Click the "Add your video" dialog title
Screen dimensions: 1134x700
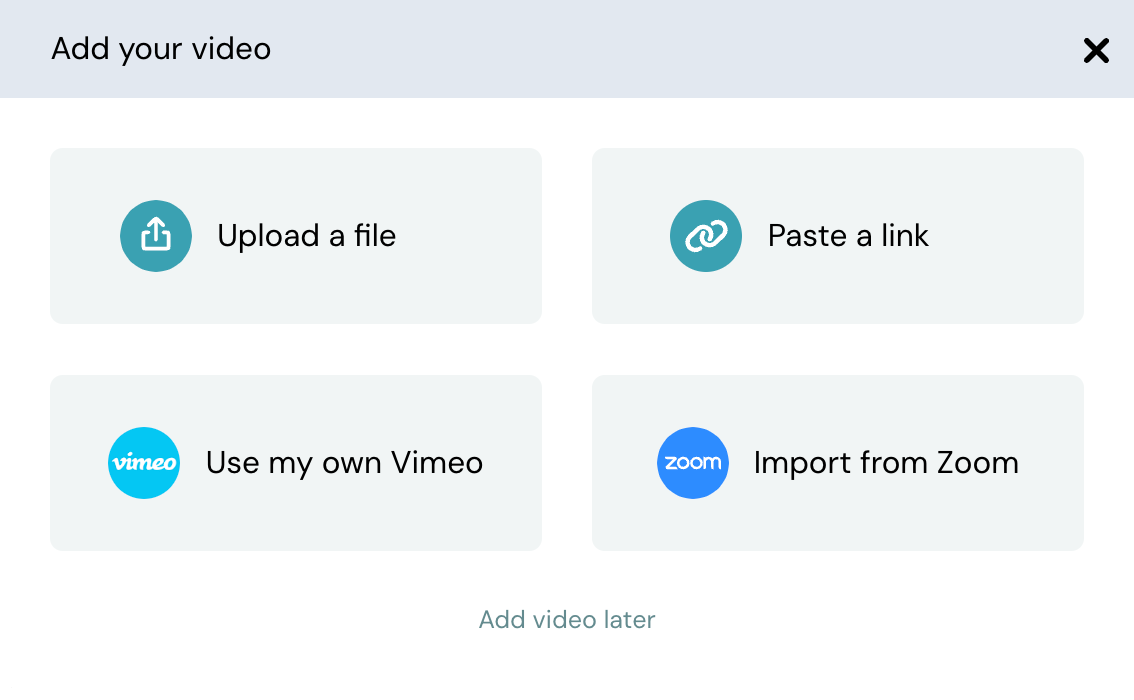pyautogui.click(x=161, y=49)
